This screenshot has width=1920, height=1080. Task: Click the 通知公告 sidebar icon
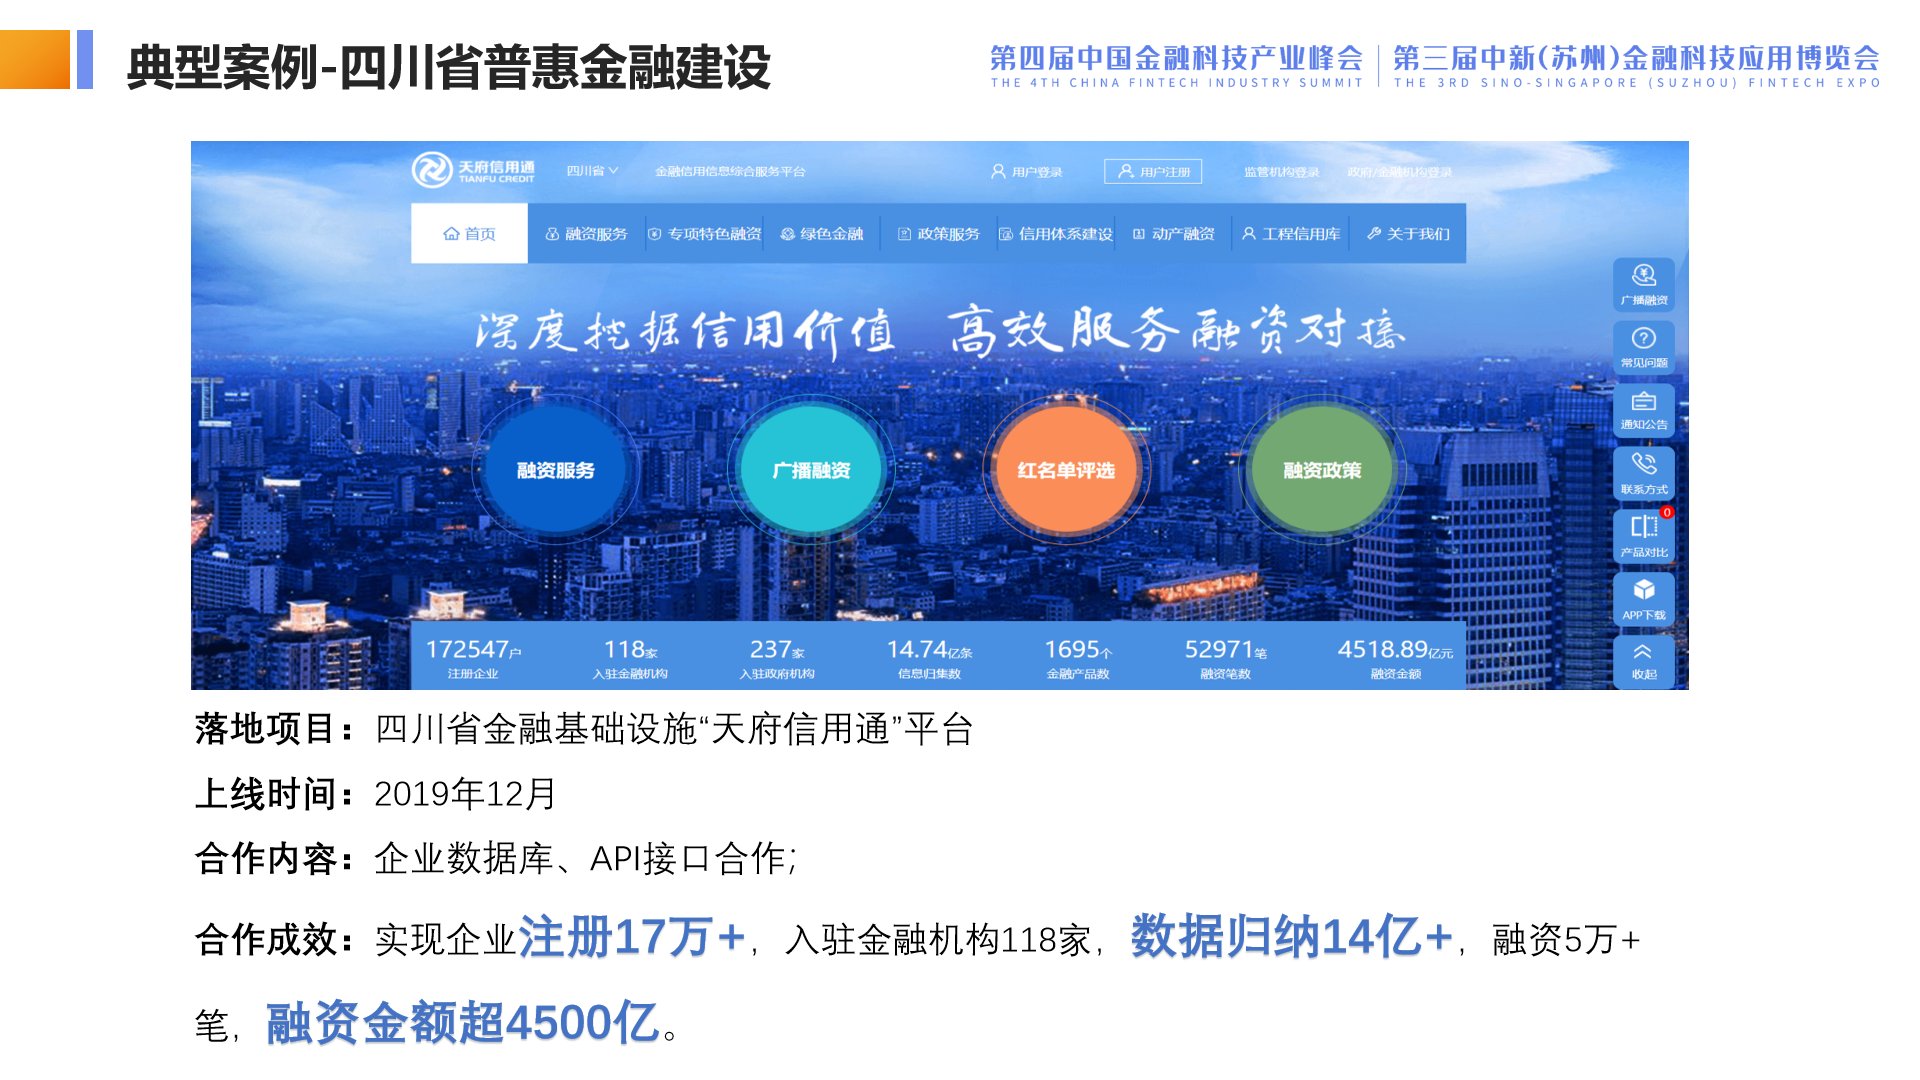point(1644,410)
